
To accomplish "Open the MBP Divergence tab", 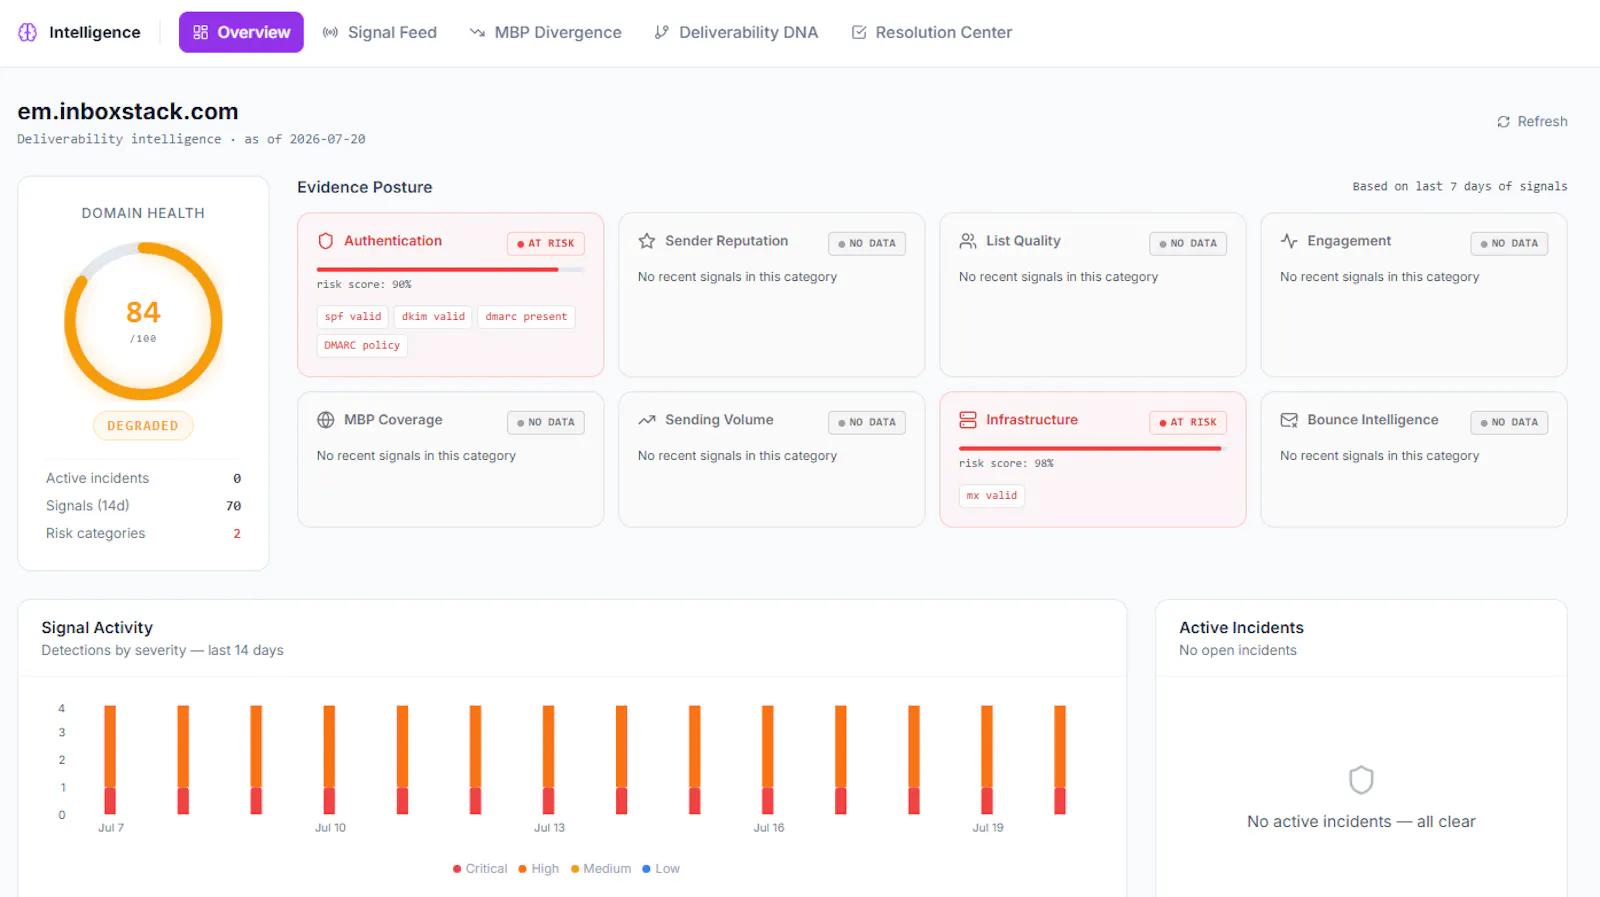I will tap(545, 32).
